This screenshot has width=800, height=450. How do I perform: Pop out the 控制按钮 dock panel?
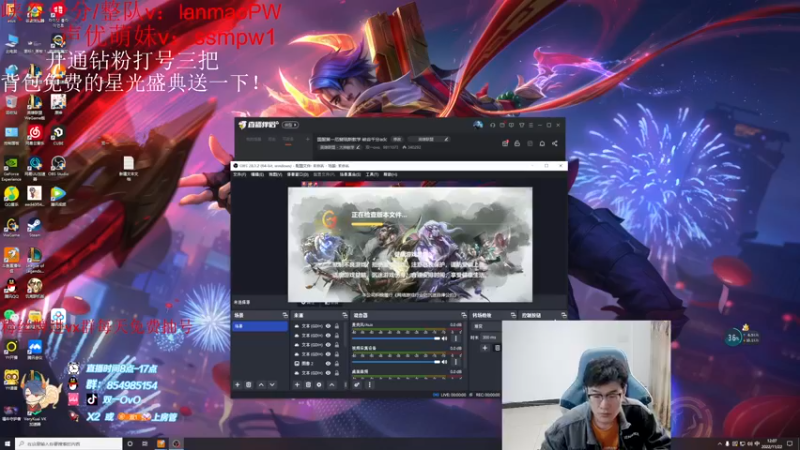[x=563, y=315]
